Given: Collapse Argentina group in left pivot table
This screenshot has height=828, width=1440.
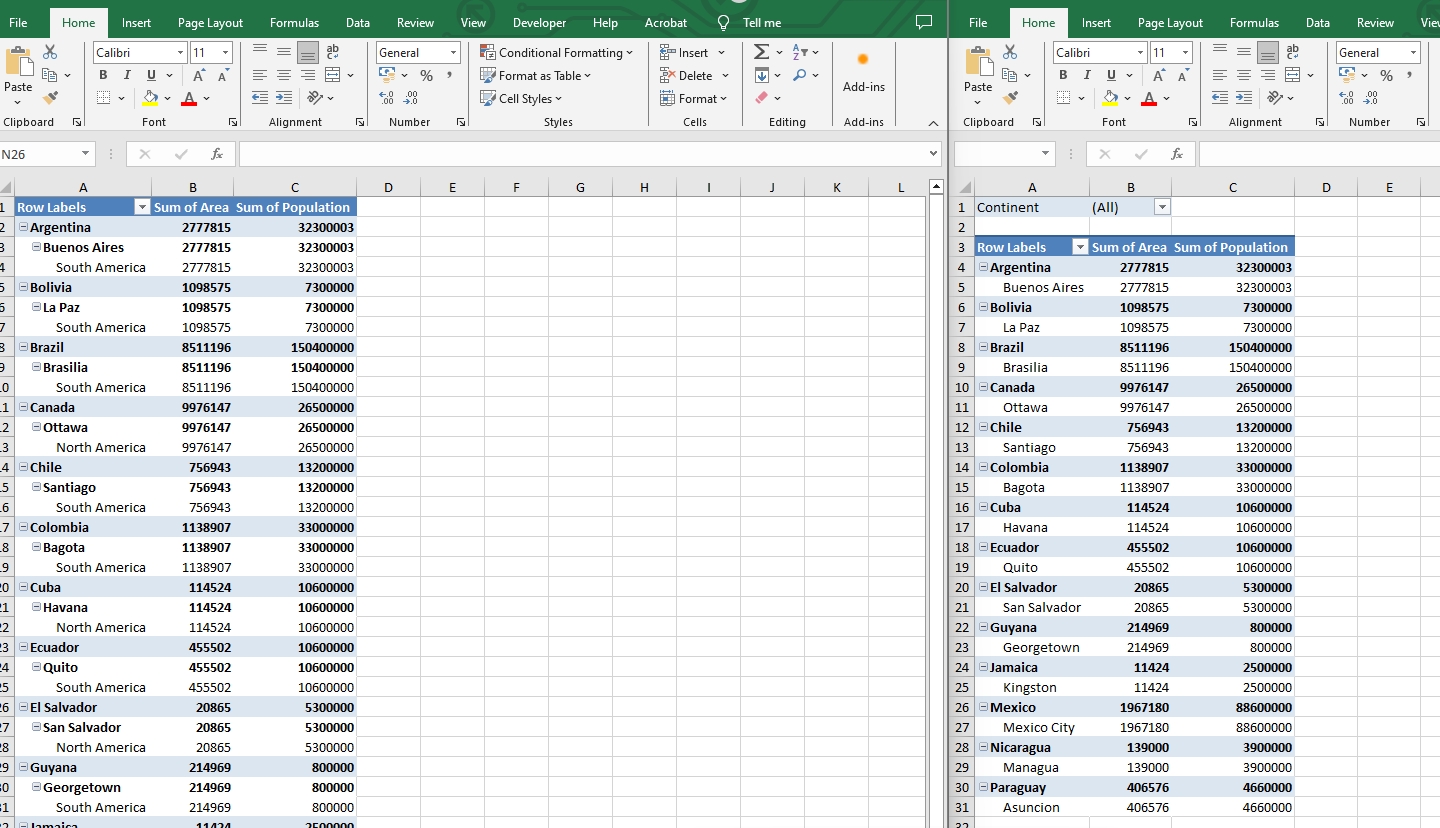Looking at the screenshot, I should (23, 227).
